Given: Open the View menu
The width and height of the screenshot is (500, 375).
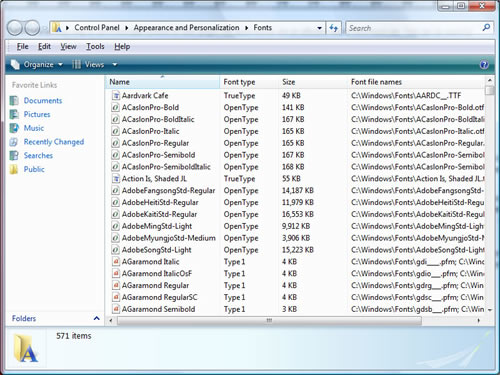Looking at the screenshot, I should click(68, 47).
